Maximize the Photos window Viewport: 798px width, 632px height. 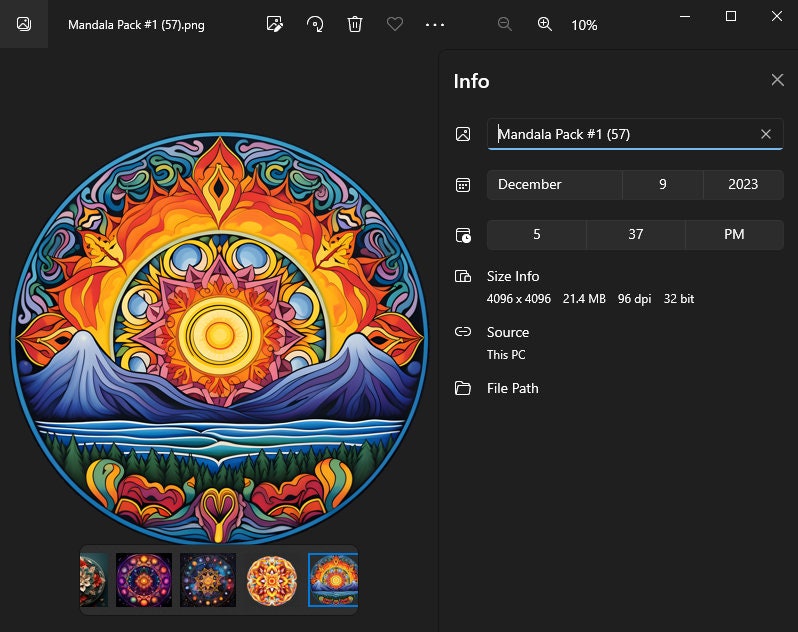731,16
